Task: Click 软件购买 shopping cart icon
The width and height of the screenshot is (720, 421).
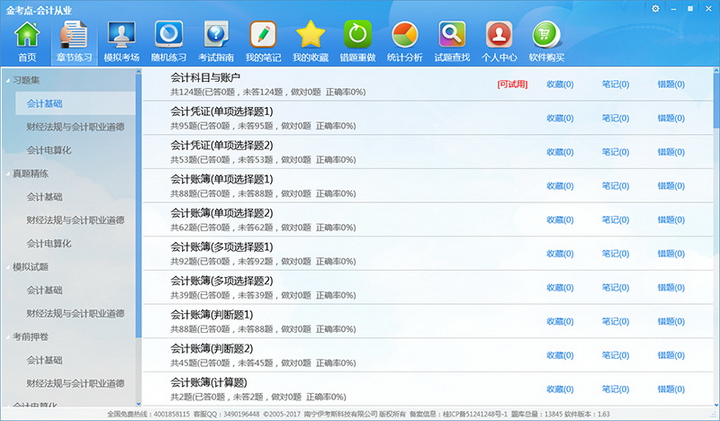Action: pyautogui.click(x=546, y=41)
